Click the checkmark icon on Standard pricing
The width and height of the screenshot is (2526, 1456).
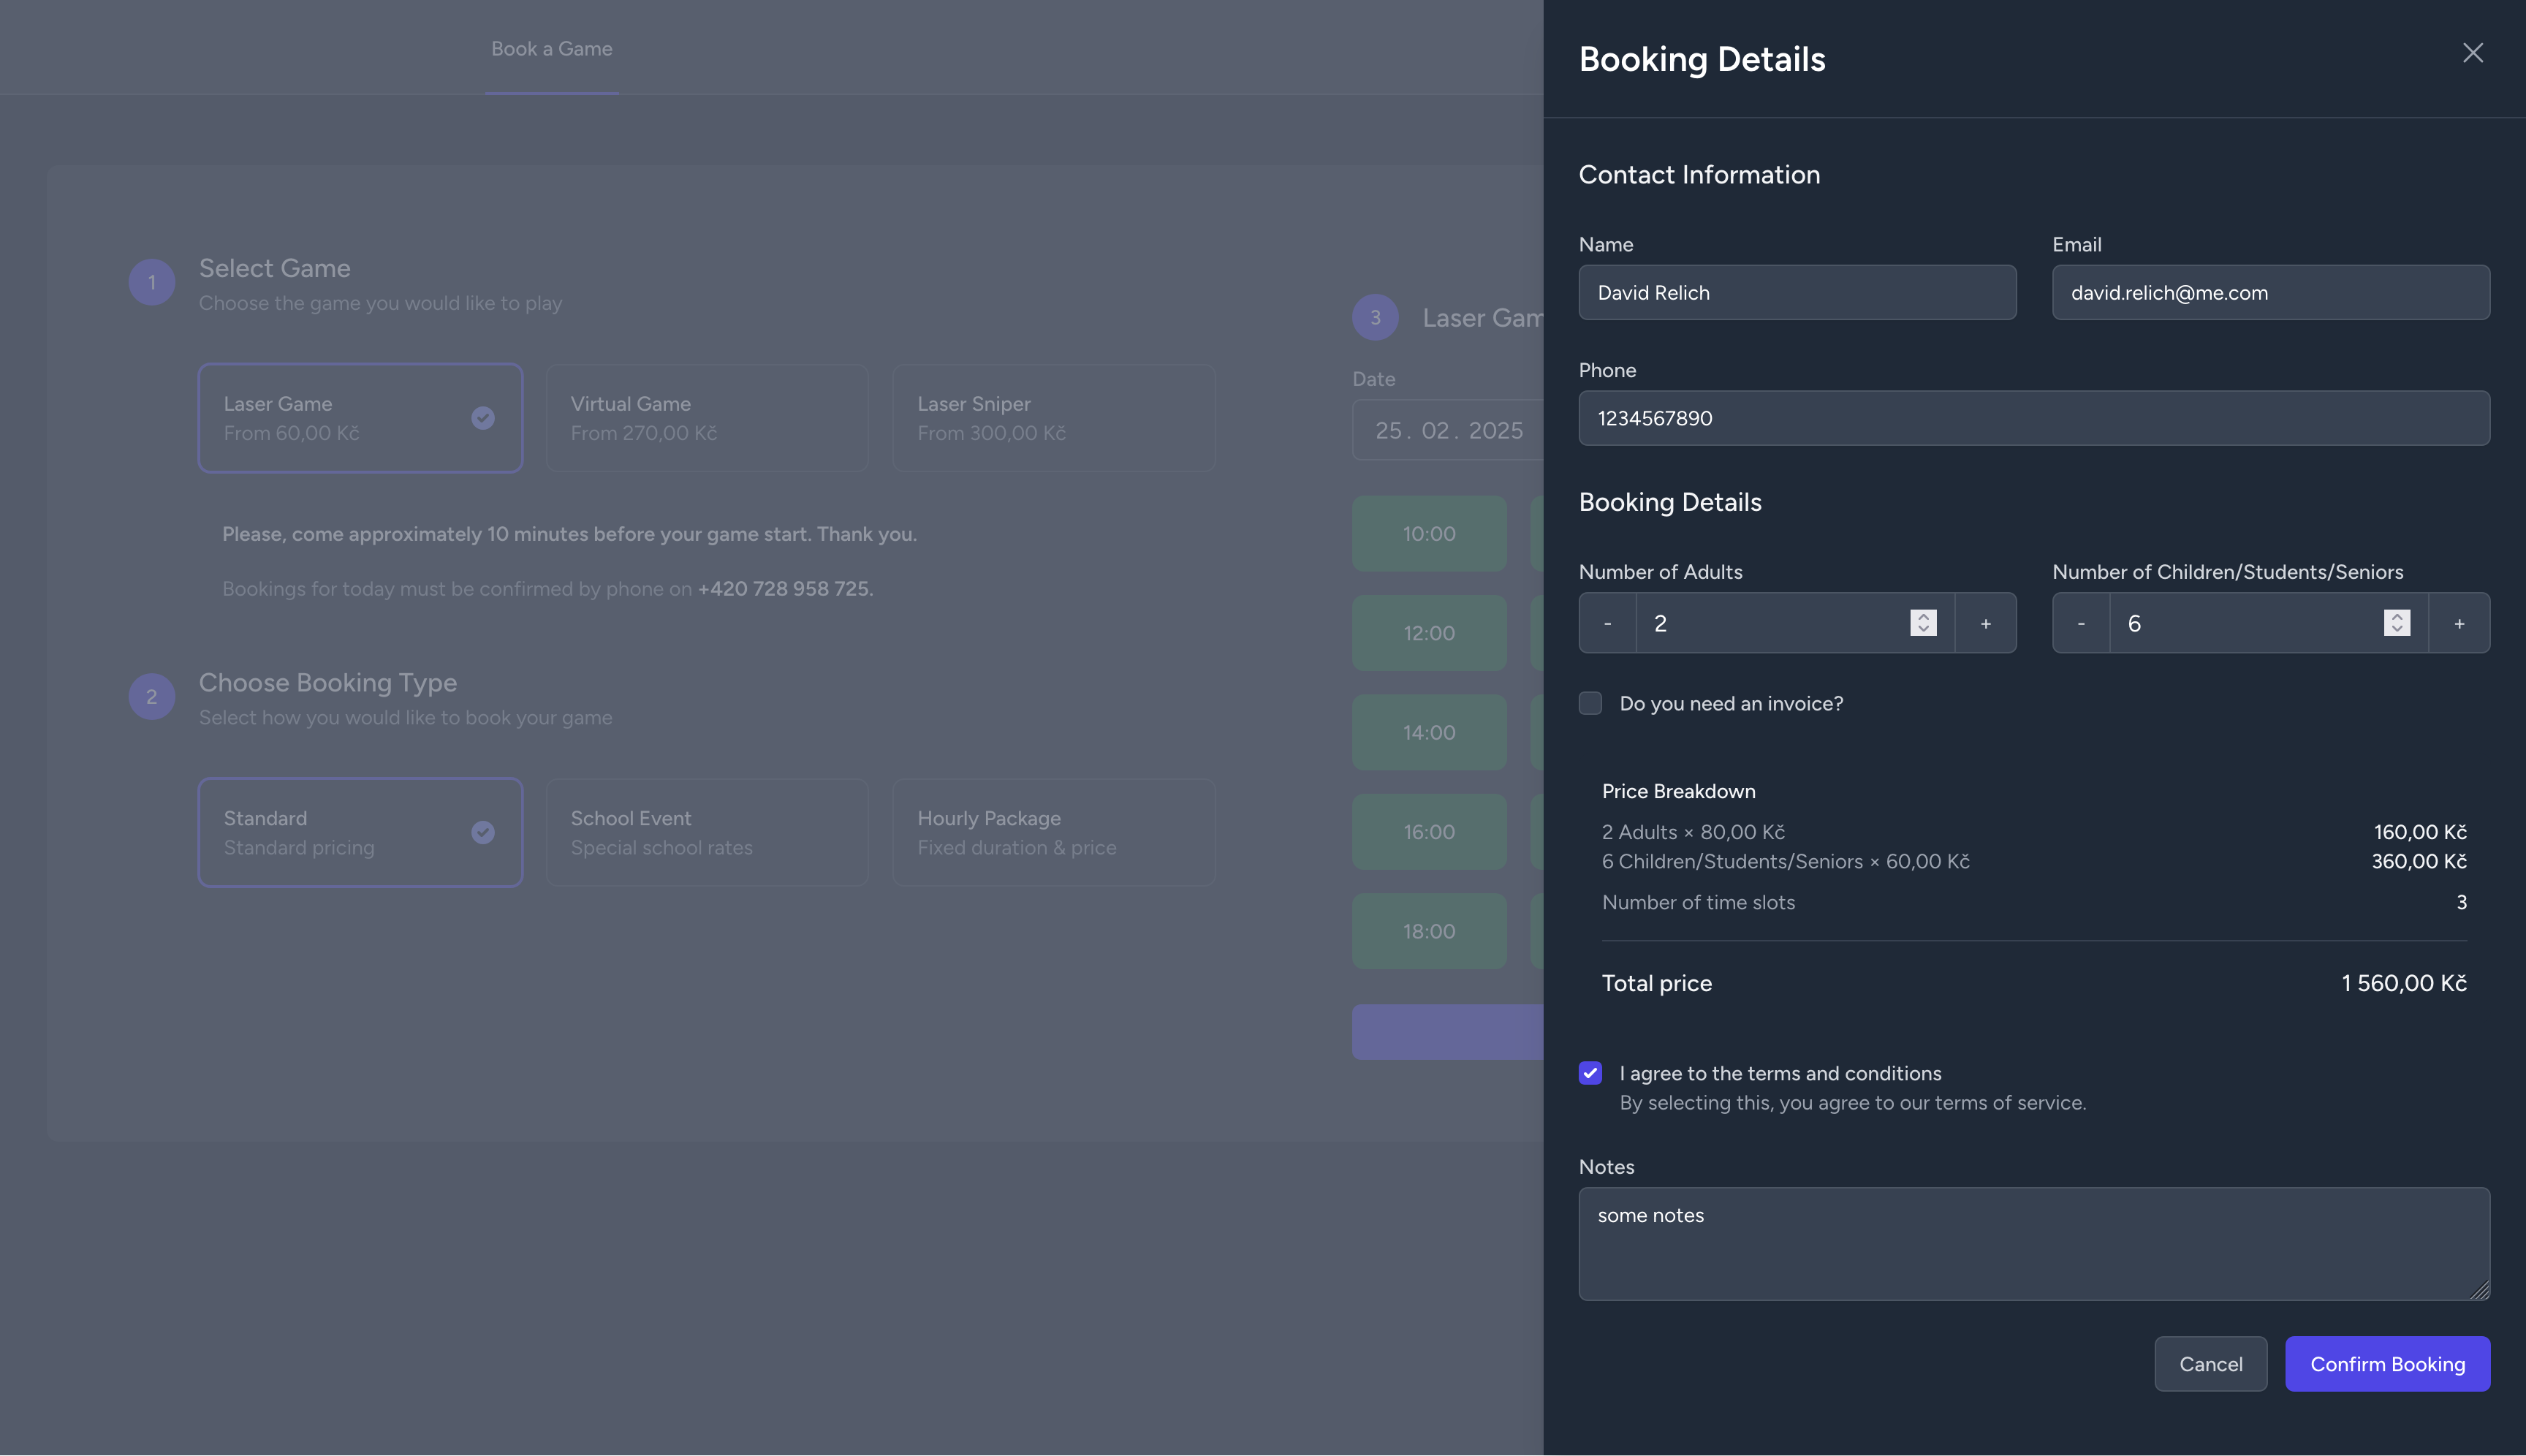click(483, 832)
